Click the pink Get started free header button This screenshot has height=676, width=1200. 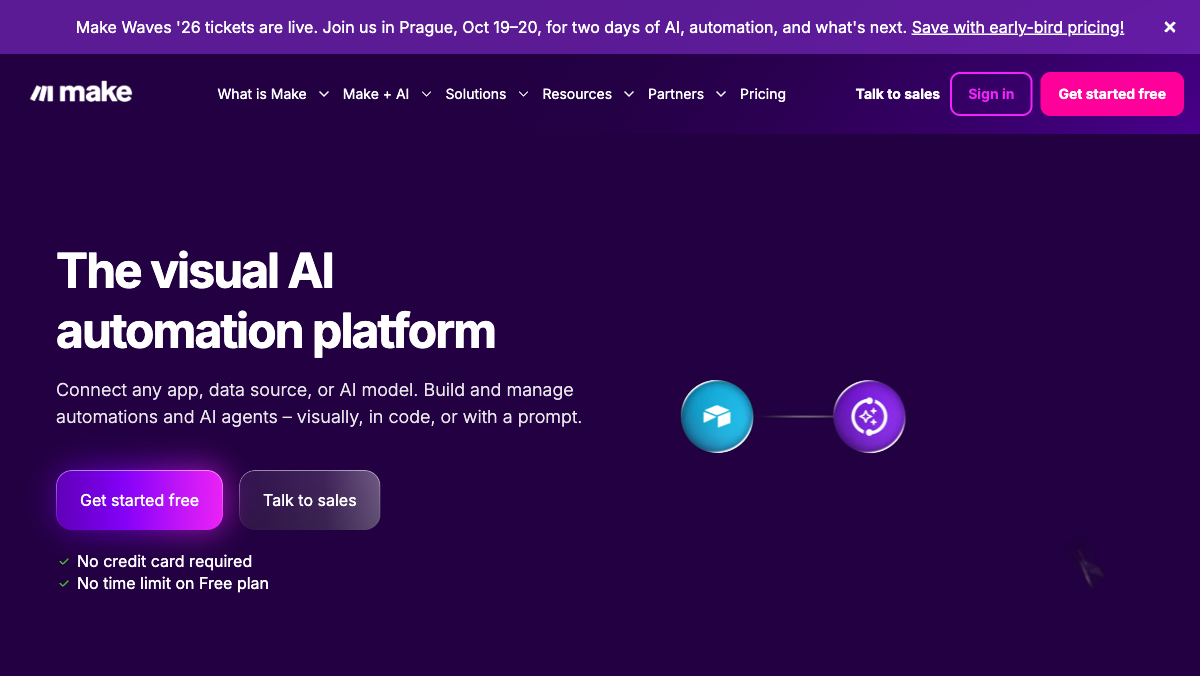(x=1112, y=94)
